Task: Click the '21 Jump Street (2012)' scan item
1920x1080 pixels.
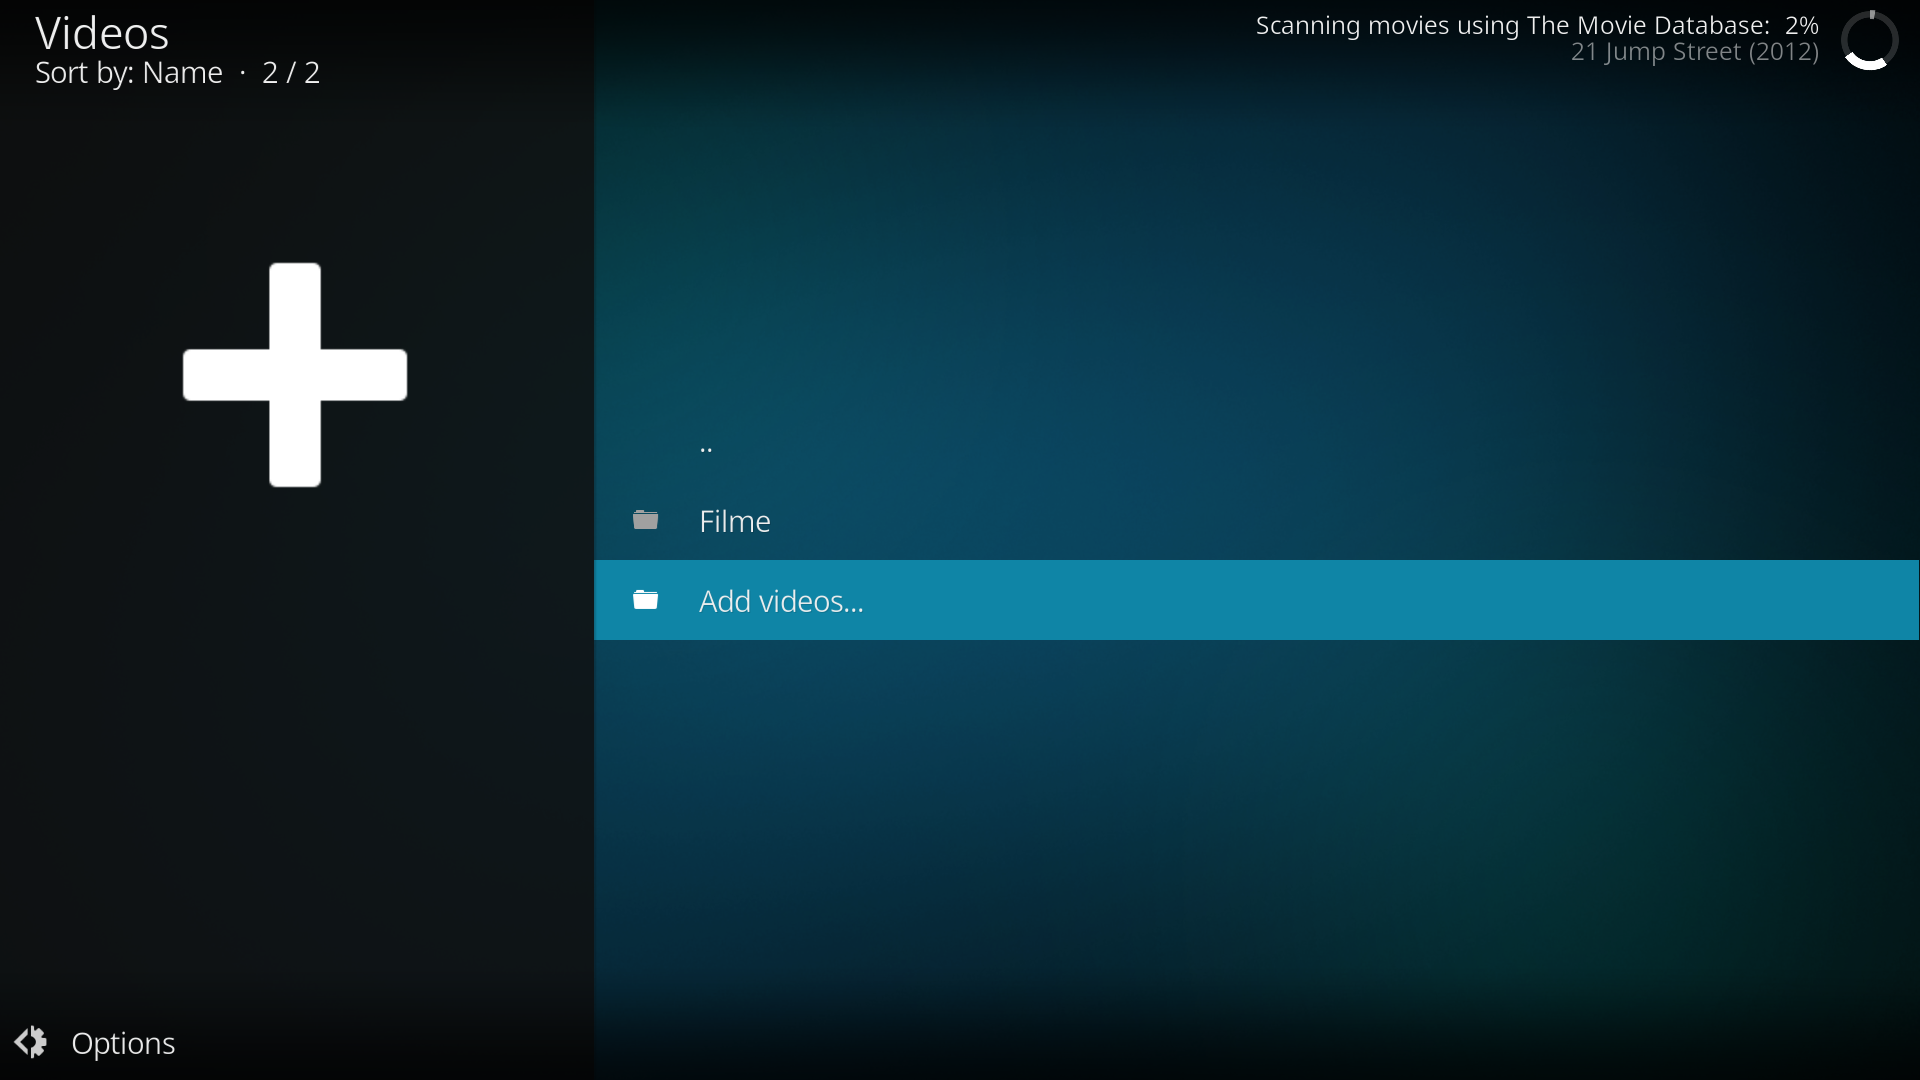Action: click(x=1694, y=52)
